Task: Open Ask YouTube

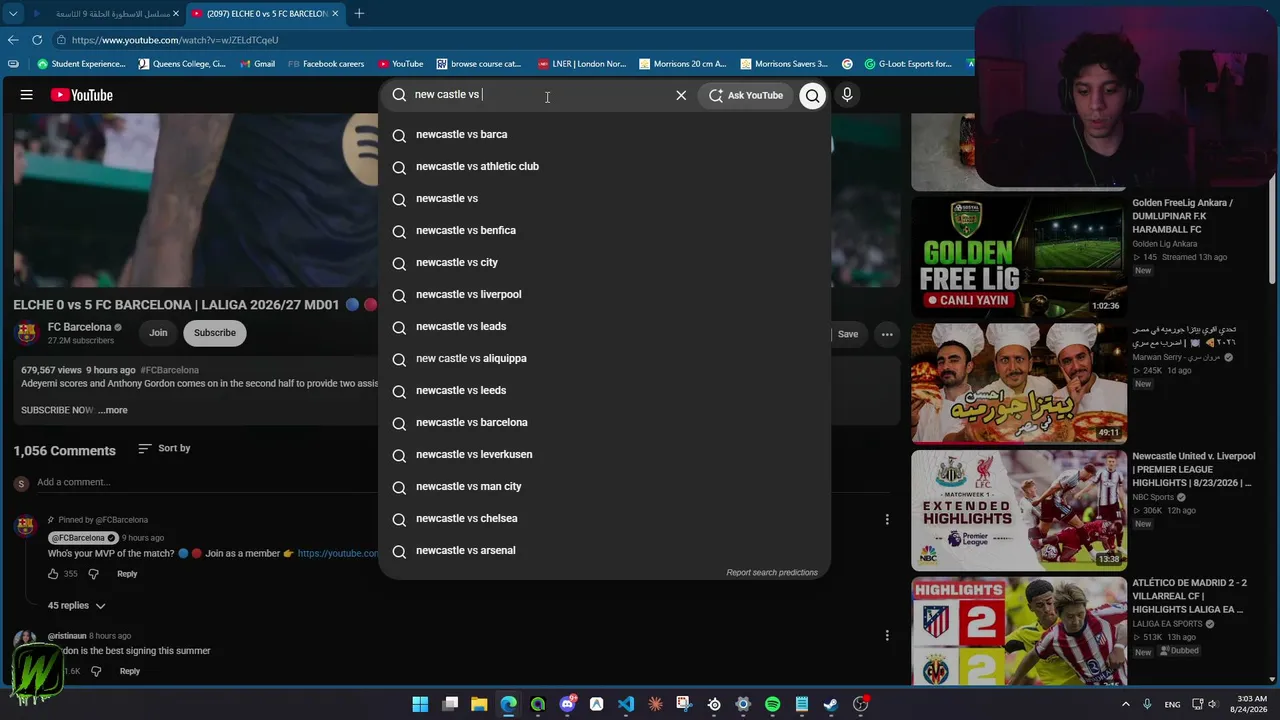Action: pyautogui.click(x=746, y=95)
